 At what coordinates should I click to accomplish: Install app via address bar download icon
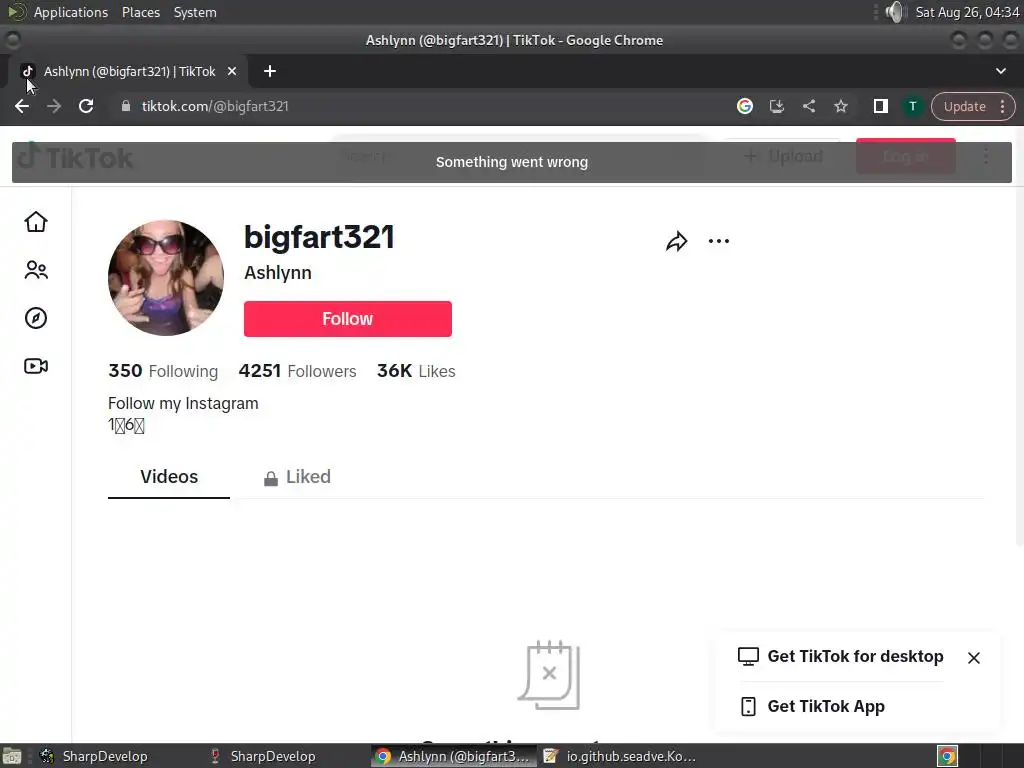(776, 106)
